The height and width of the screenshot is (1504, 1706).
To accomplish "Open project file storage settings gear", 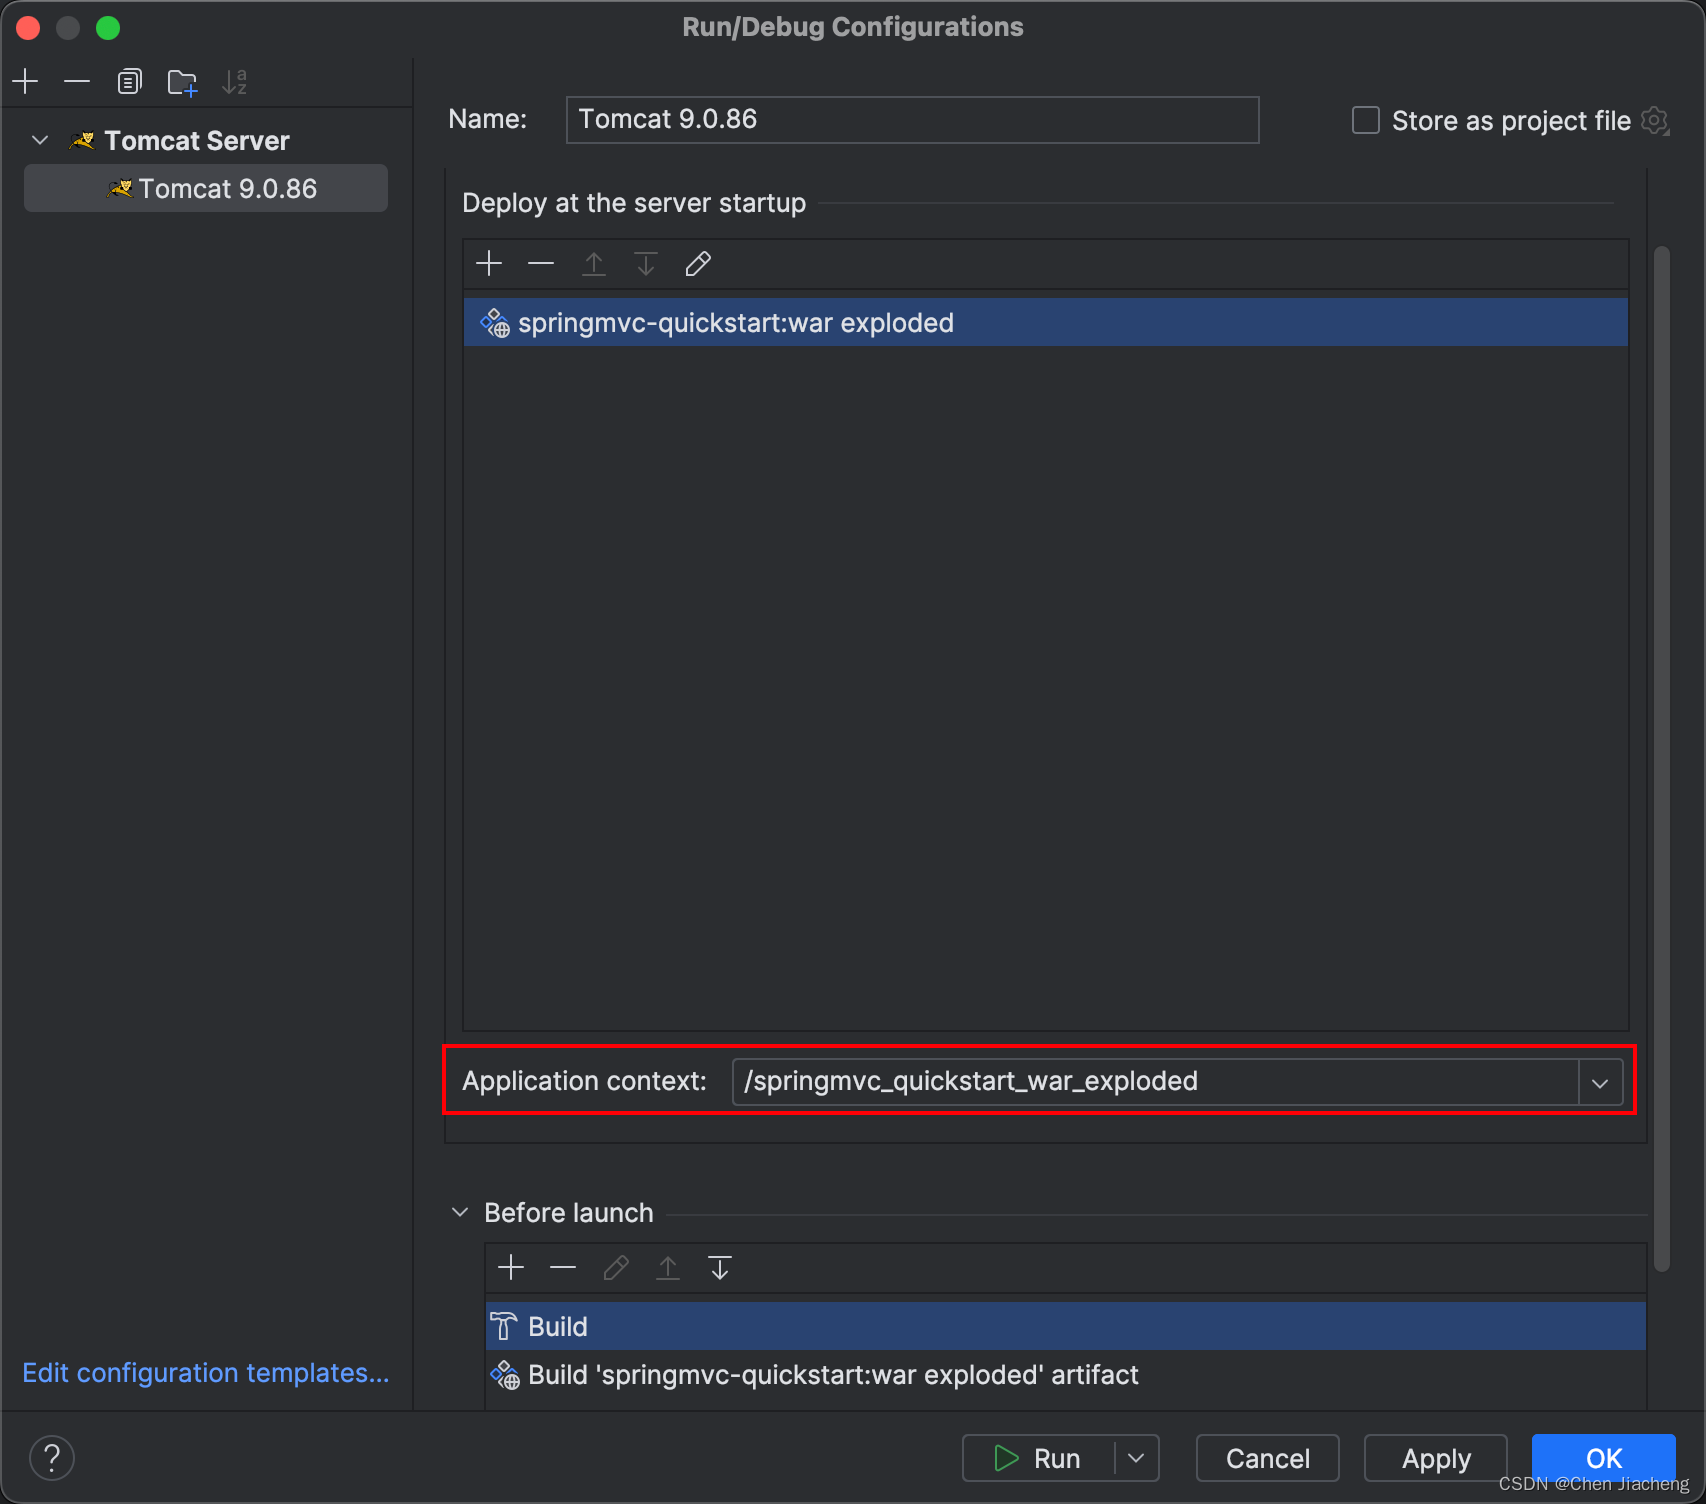I will pos(1656,121).
